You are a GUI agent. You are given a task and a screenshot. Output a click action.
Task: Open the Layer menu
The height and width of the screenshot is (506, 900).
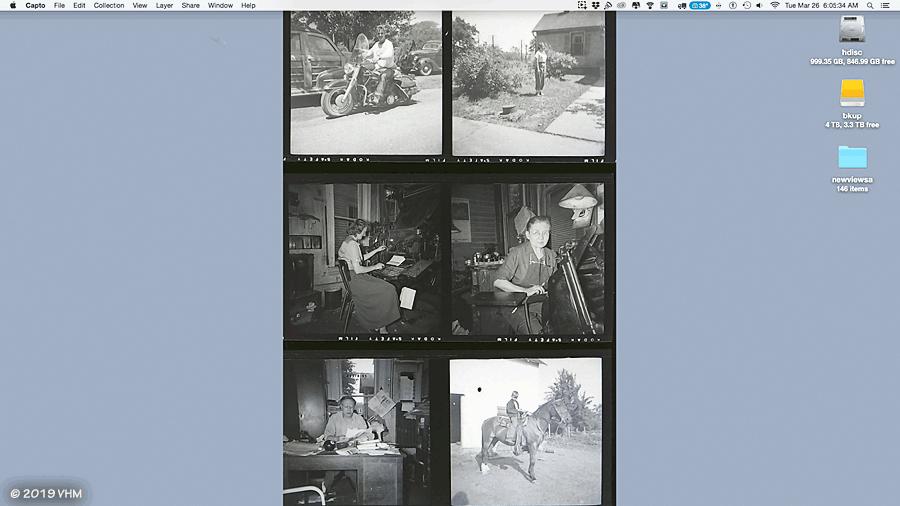[164, 5]
